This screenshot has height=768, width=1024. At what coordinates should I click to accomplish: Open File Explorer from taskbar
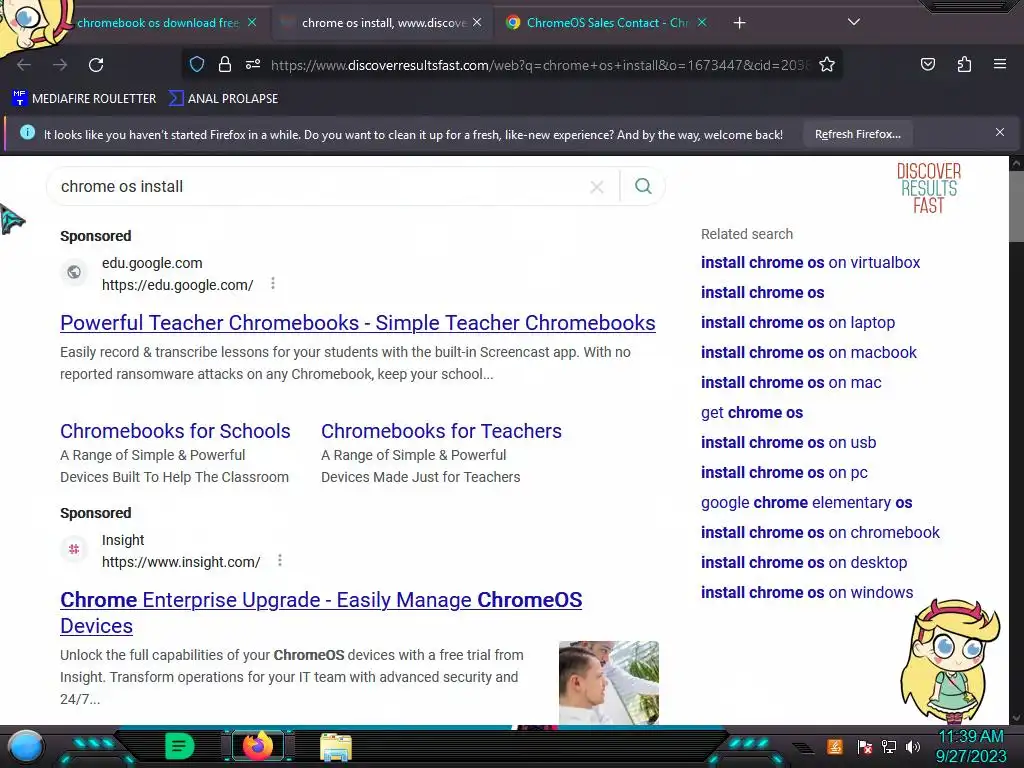tap(336, 747)
